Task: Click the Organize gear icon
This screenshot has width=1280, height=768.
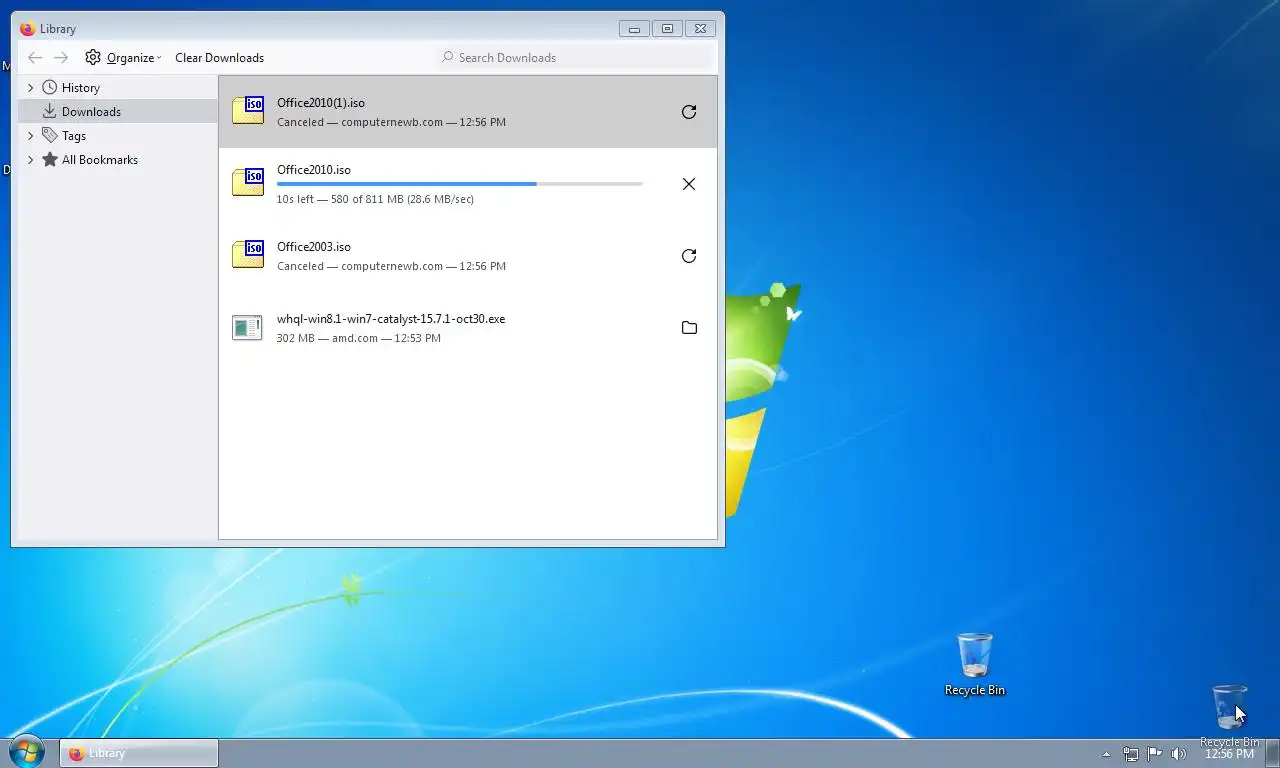Action: click(93, 58)
